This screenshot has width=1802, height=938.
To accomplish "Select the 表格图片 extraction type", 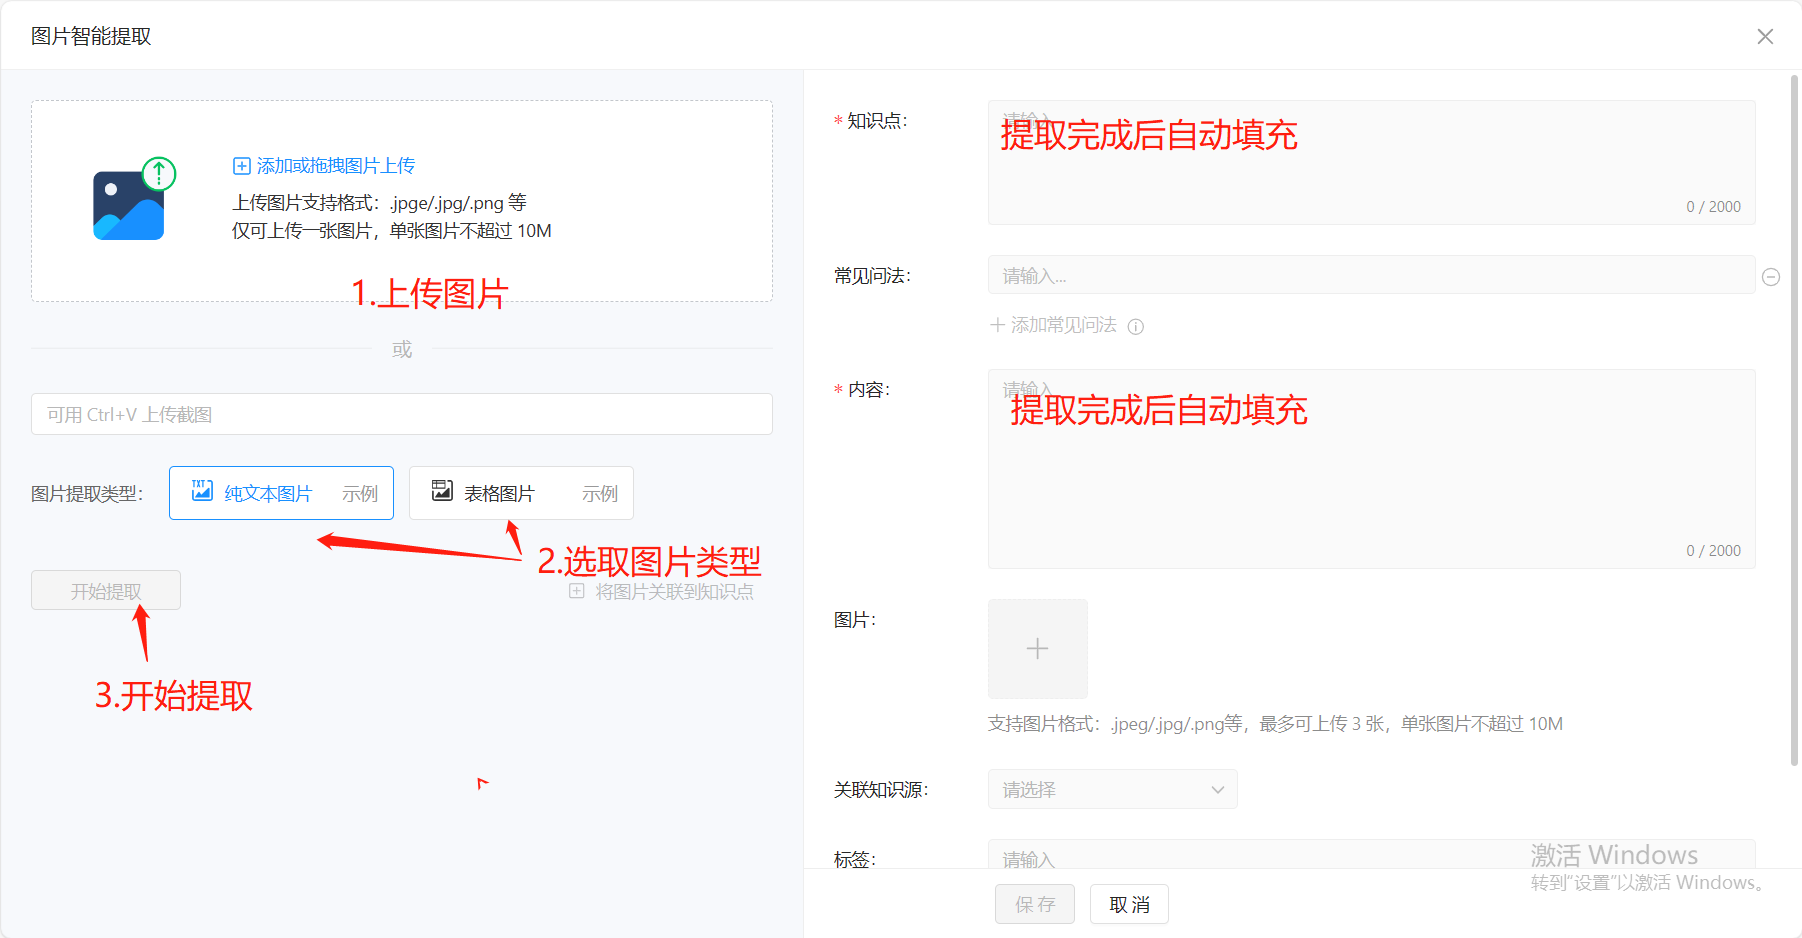I will click(521, 493).
